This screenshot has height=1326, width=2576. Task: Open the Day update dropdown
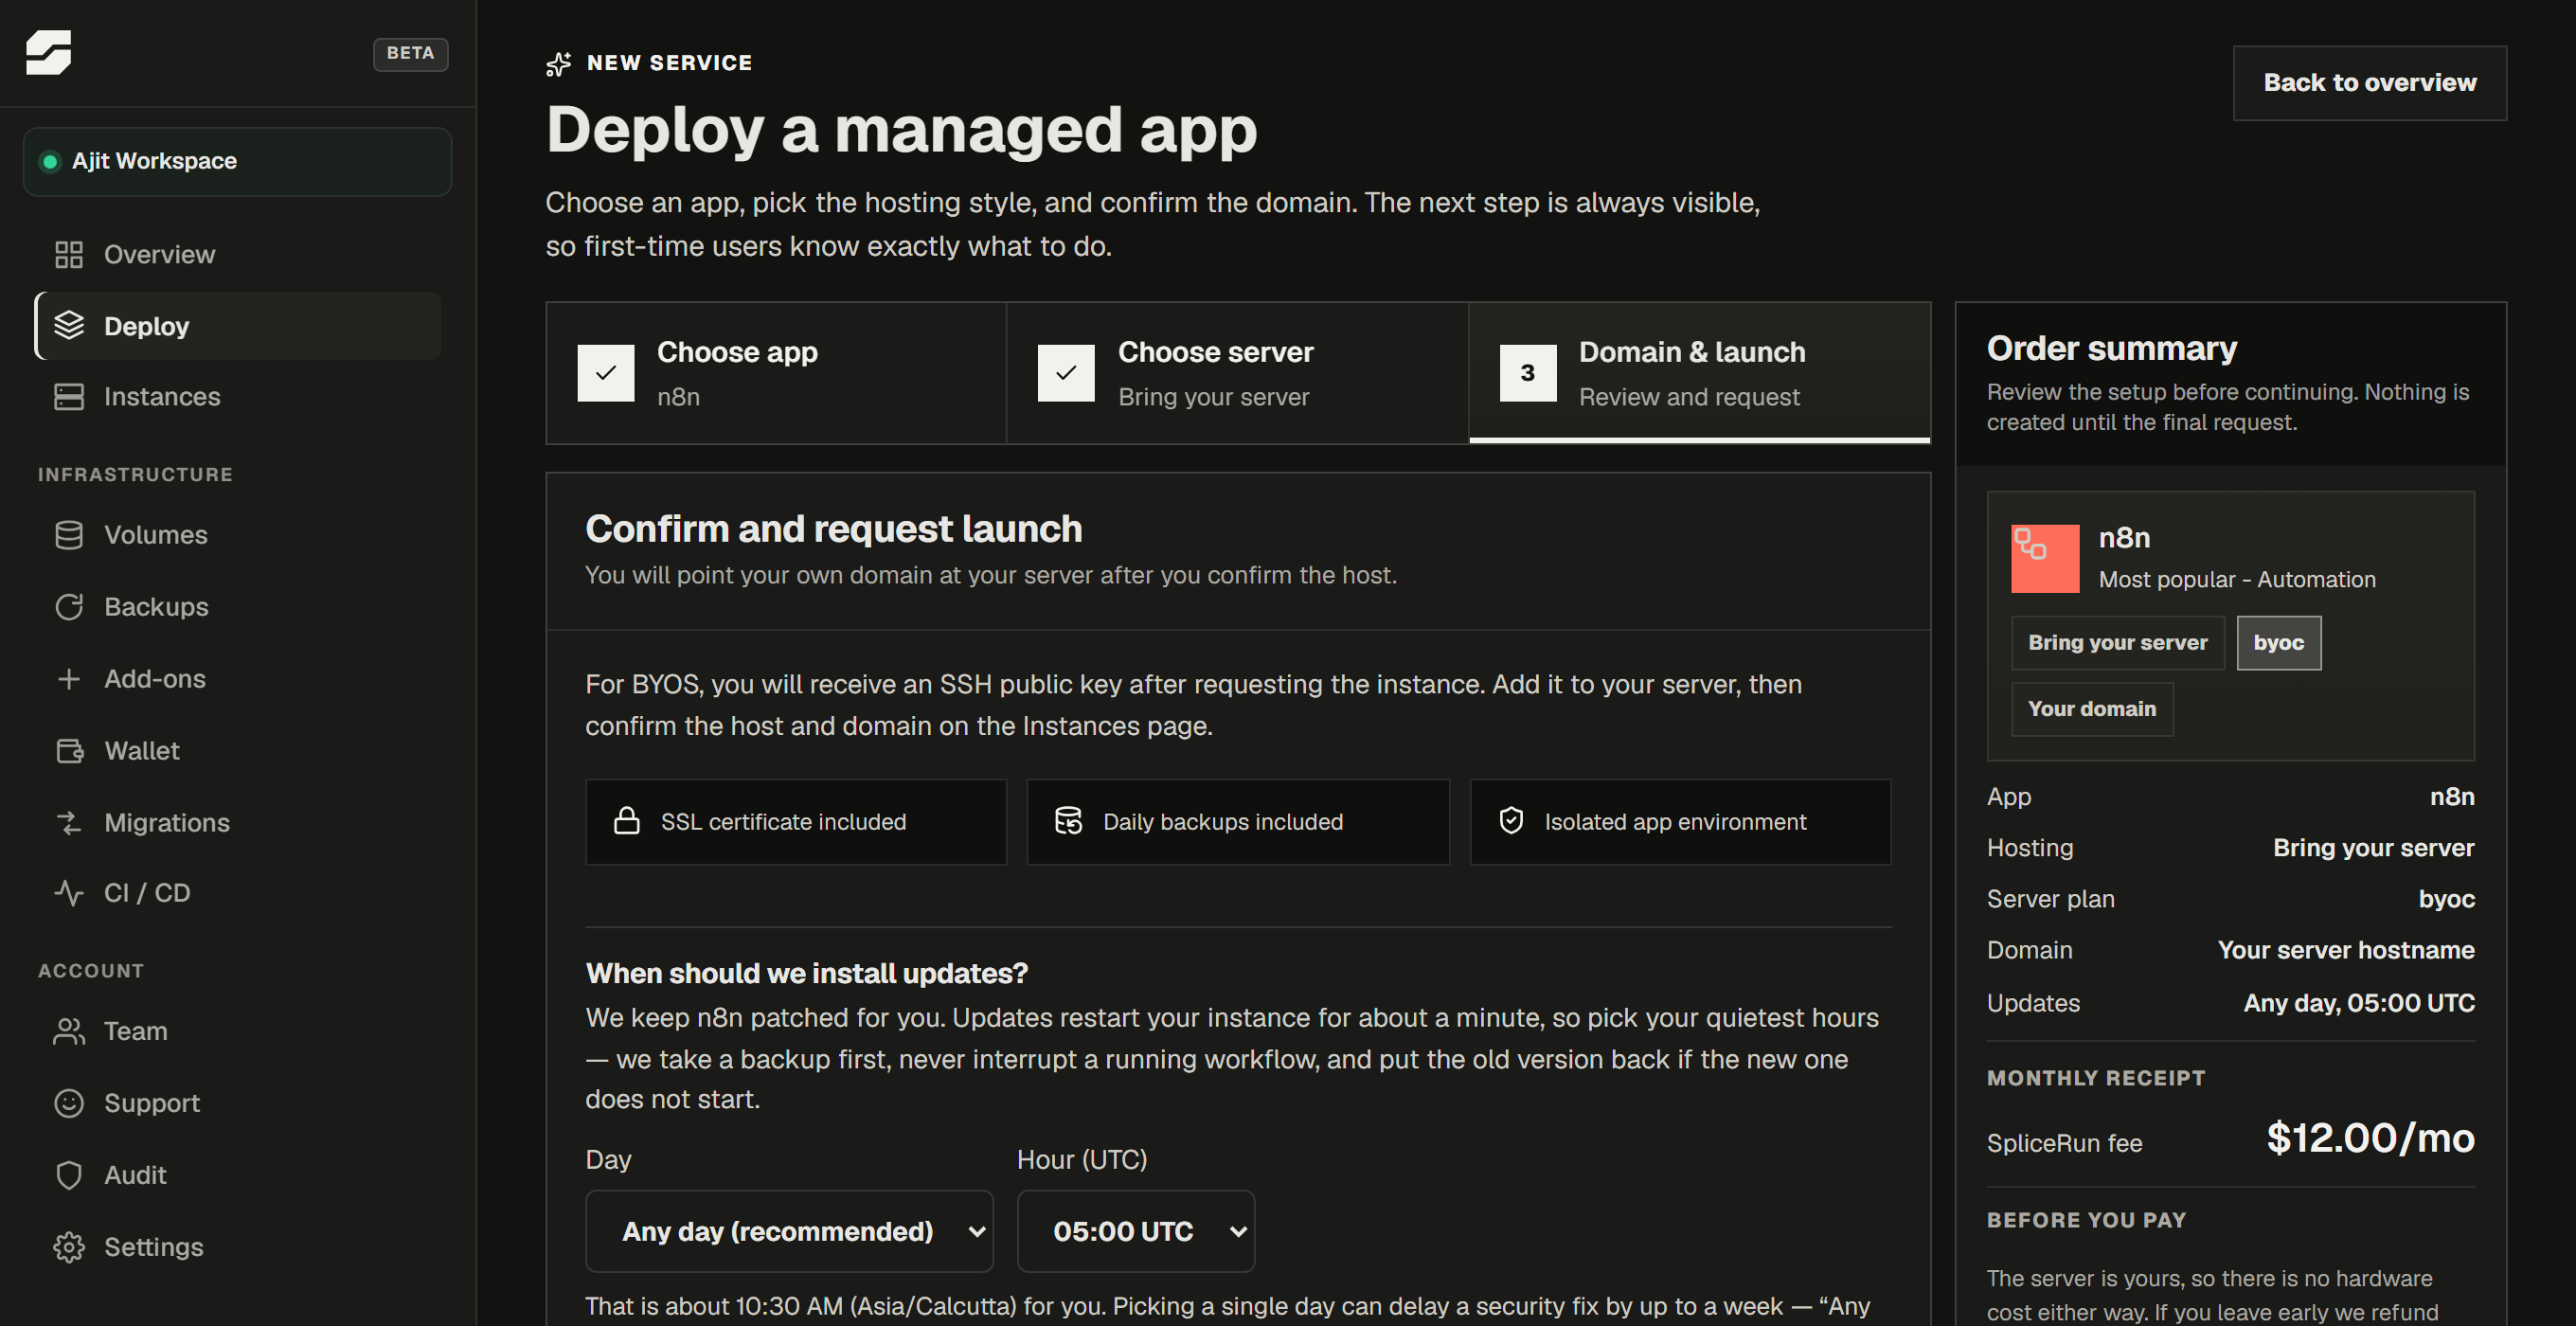click(789, 1231)
